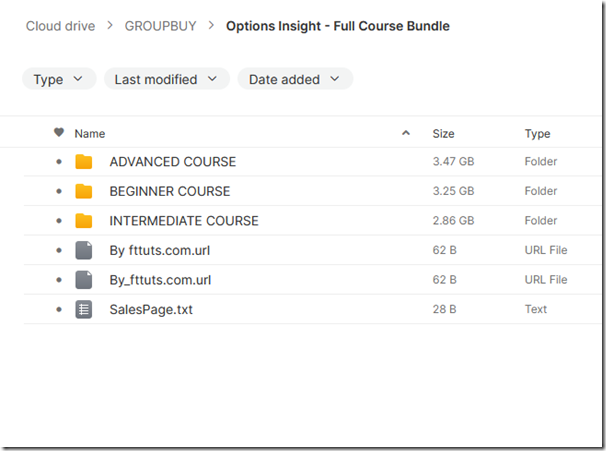Go to GROUPBUY in the breadcrumb

point(160,26)
